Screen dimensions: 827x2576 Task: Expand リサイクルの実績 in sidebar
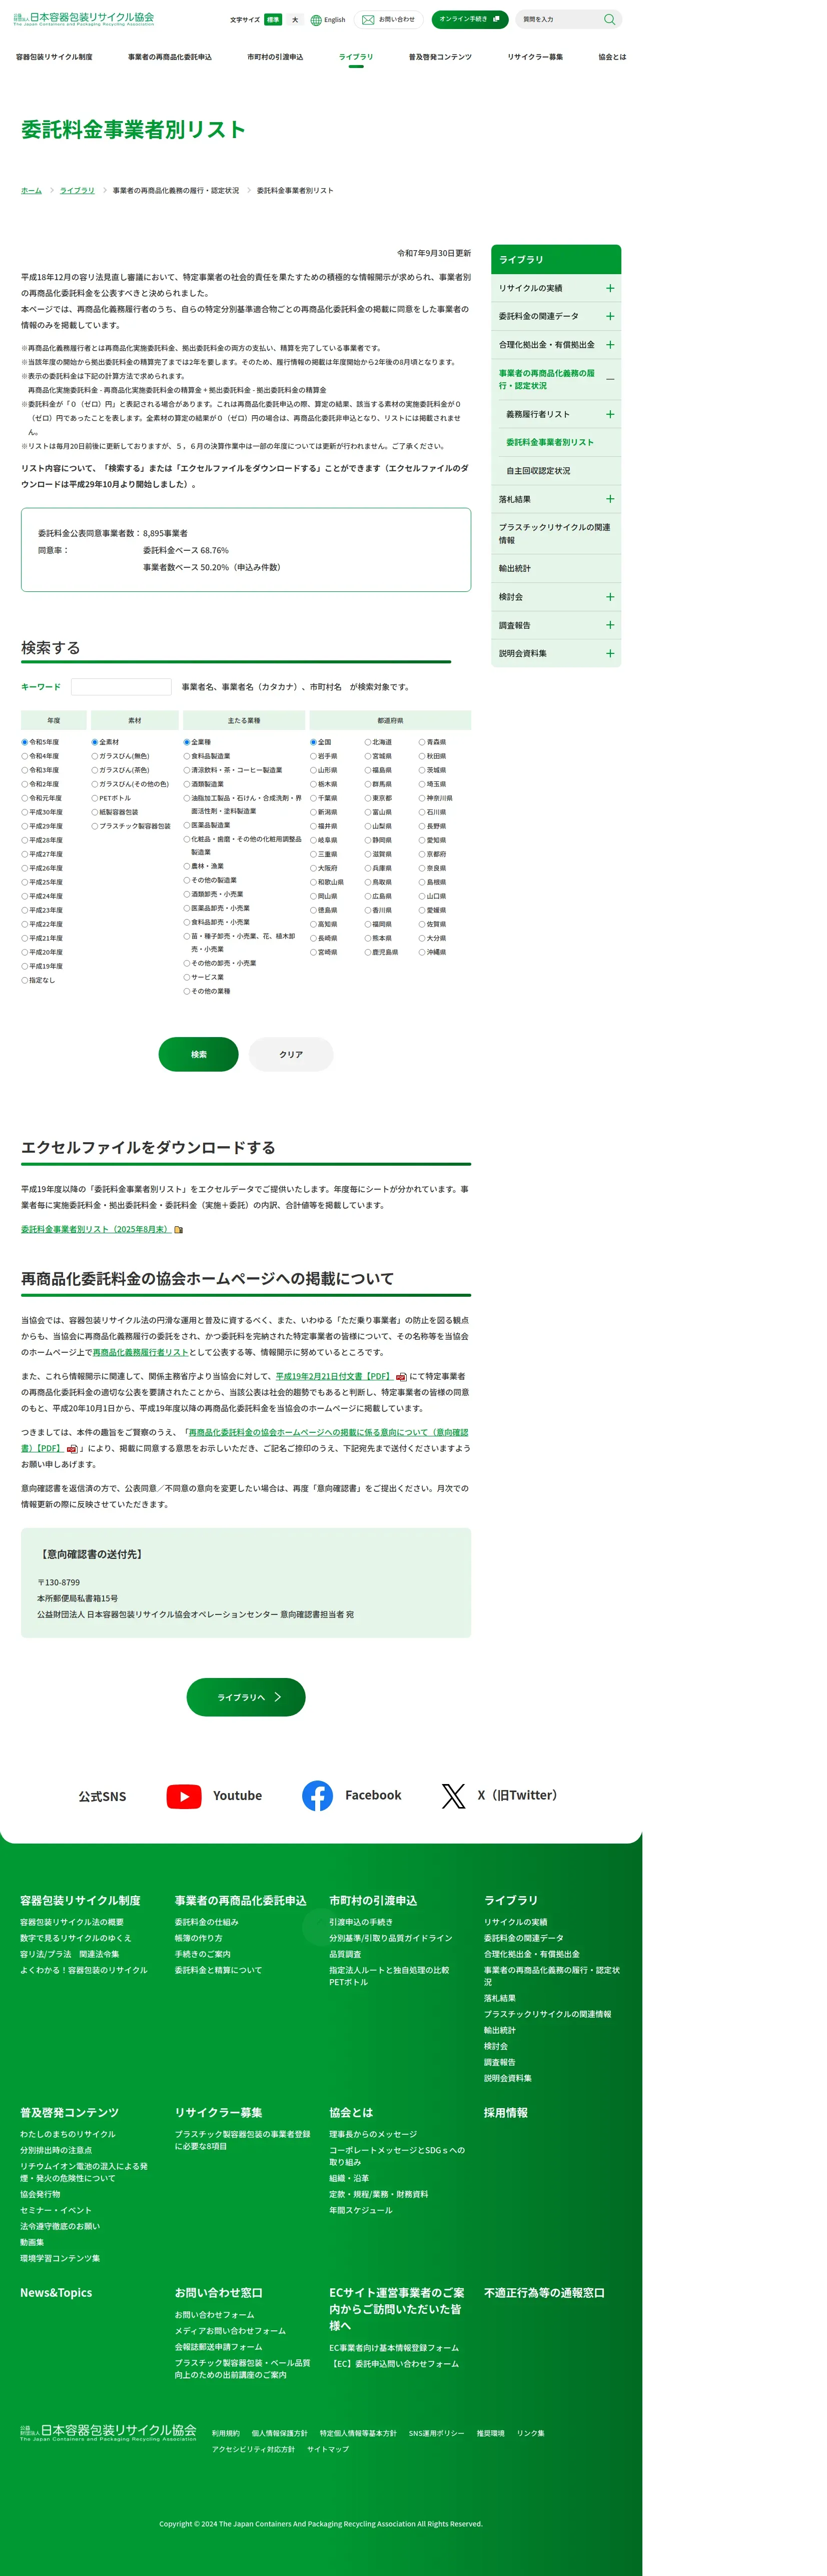click(610, 288)
